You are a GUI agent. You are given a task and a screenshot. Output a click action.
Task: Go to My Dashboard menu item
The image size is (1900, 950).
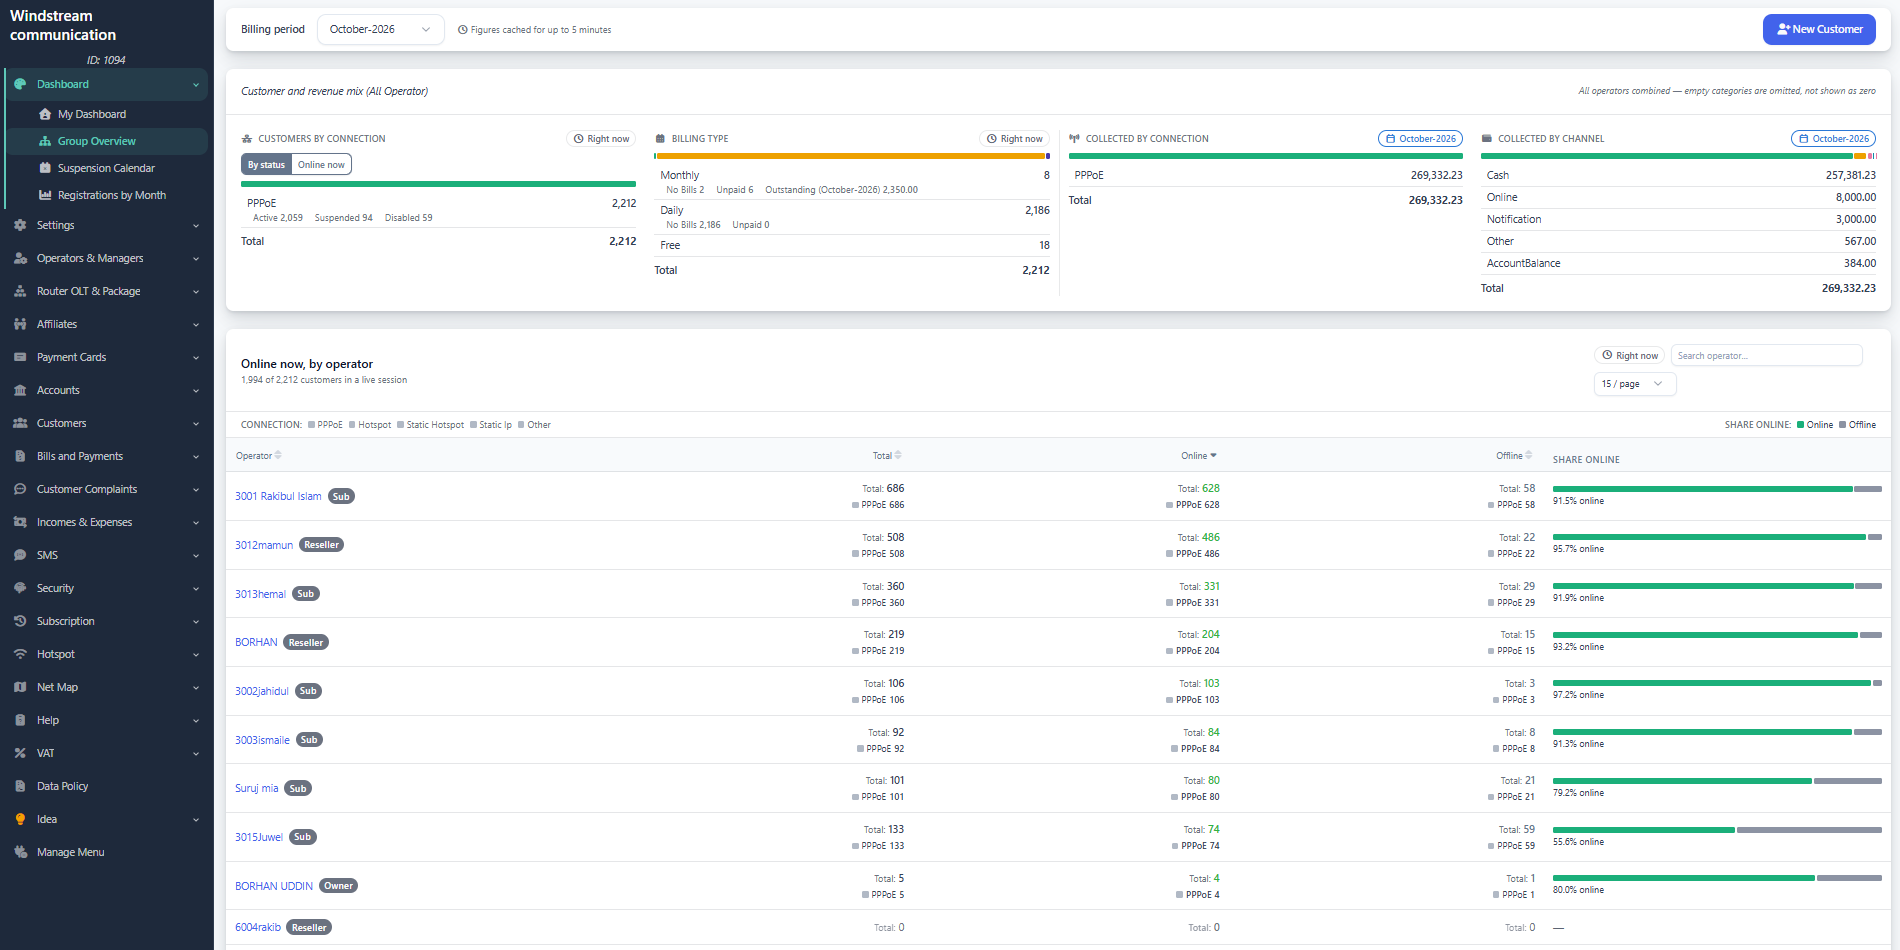coord(92,114)
